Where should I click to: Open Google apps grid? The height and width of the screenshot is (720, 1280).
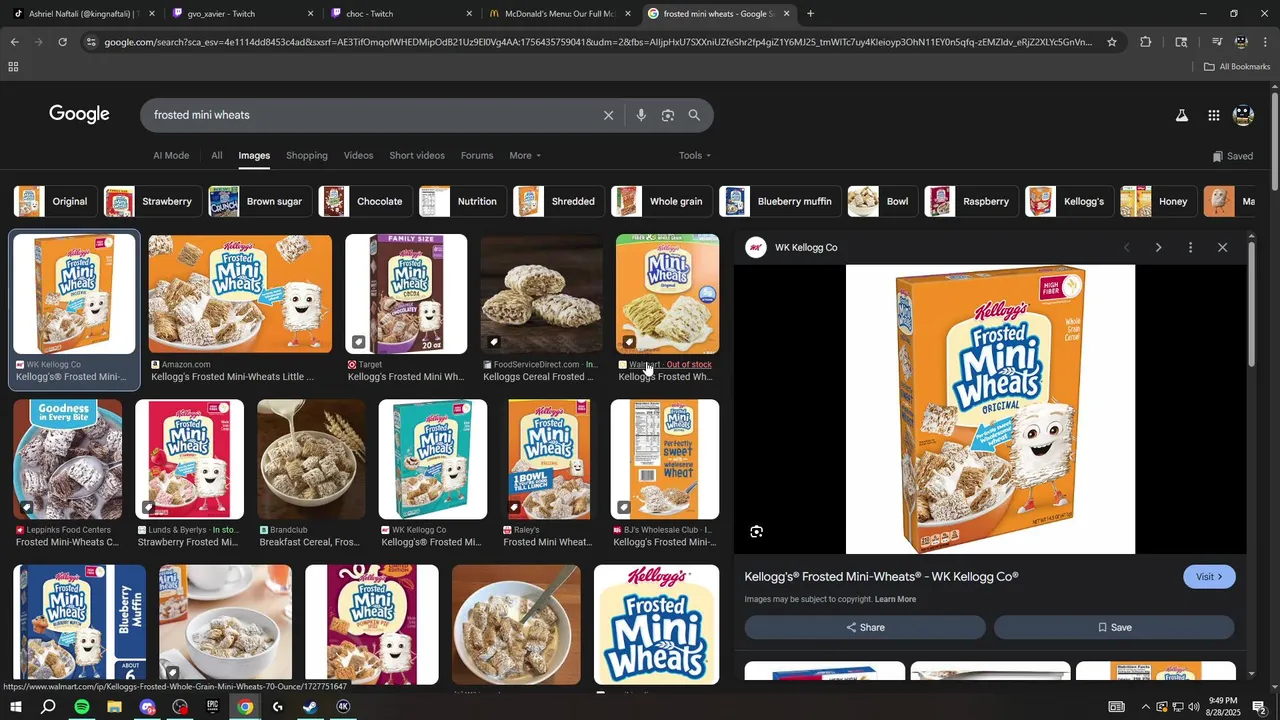point(1213,116)
